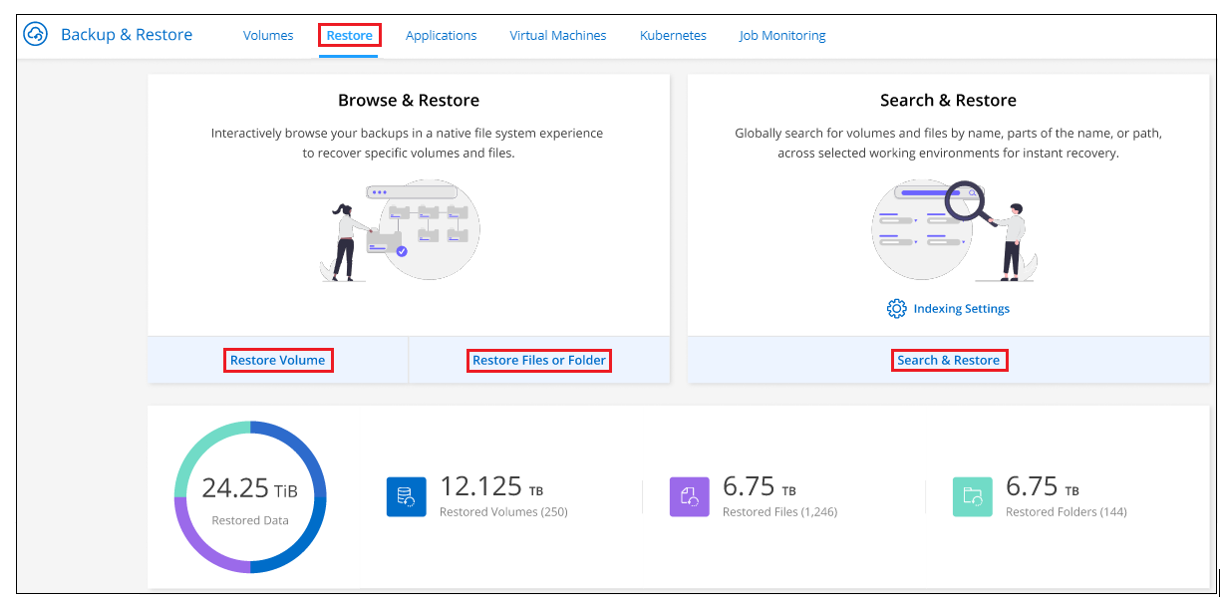Switch to the Applications tab
Screen dimensions: 1222x605
pos(441,35)
